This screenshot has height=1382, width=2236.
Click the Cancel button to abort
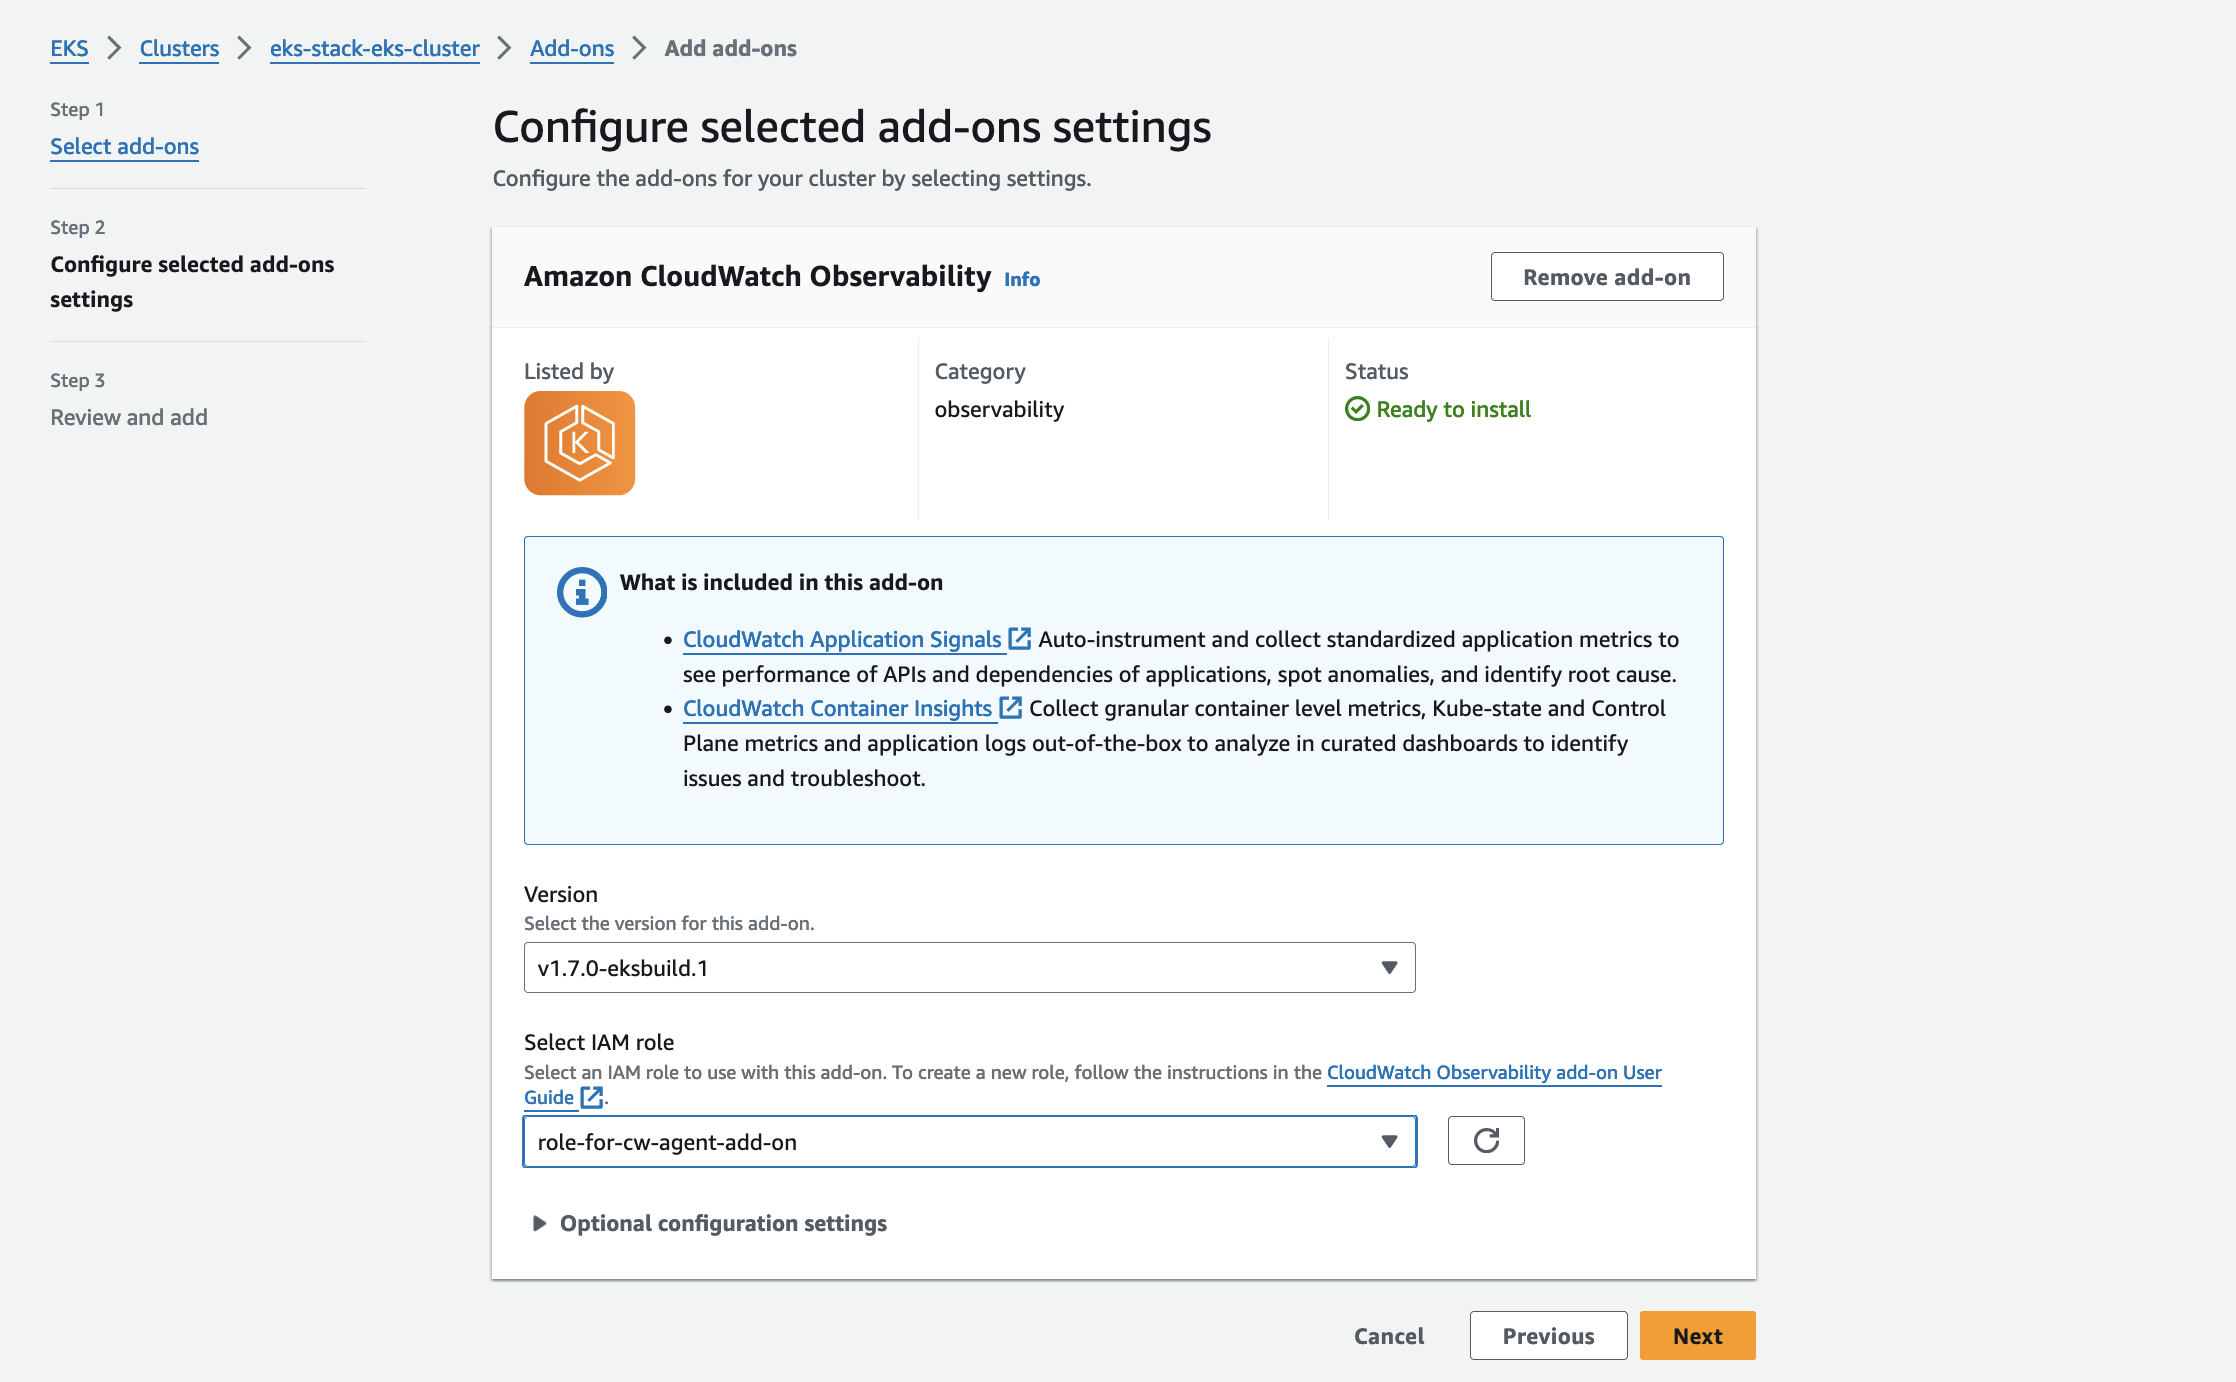click(1388, 1336)
